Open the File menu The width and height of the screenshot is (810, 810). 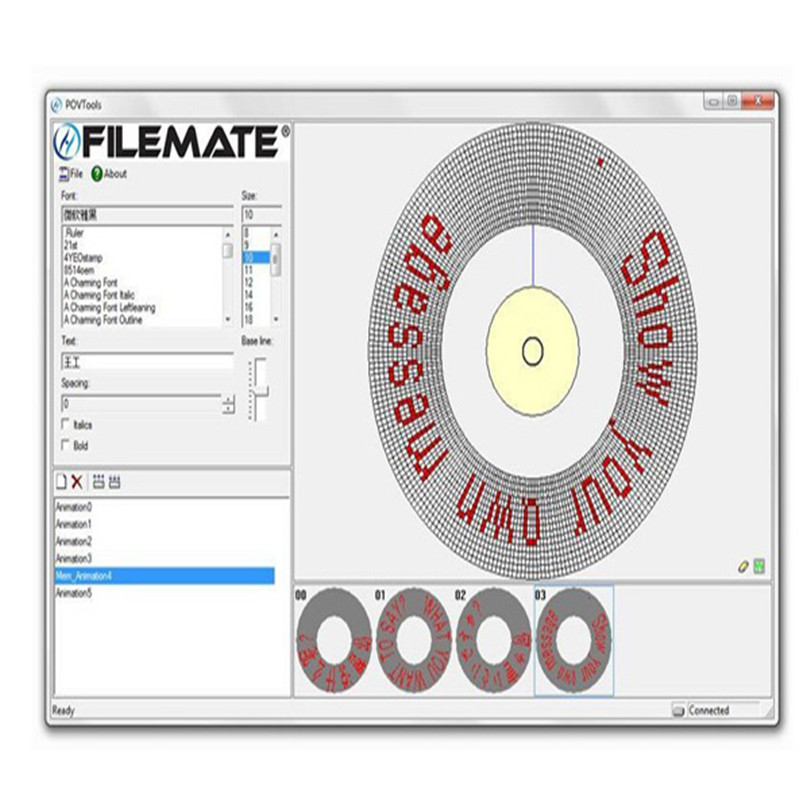click(x=75, y=173)
